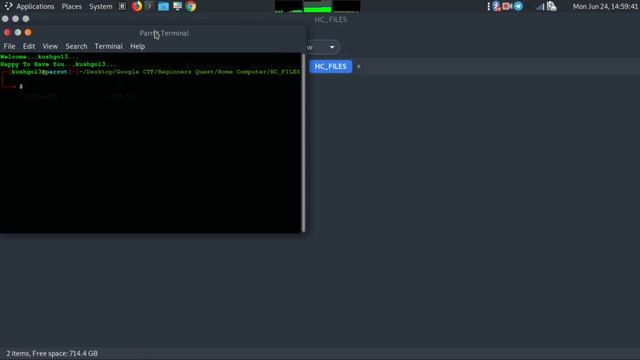640x360 pixels.
Task: Click the system monitor graph applet
Action: point(317,7)
